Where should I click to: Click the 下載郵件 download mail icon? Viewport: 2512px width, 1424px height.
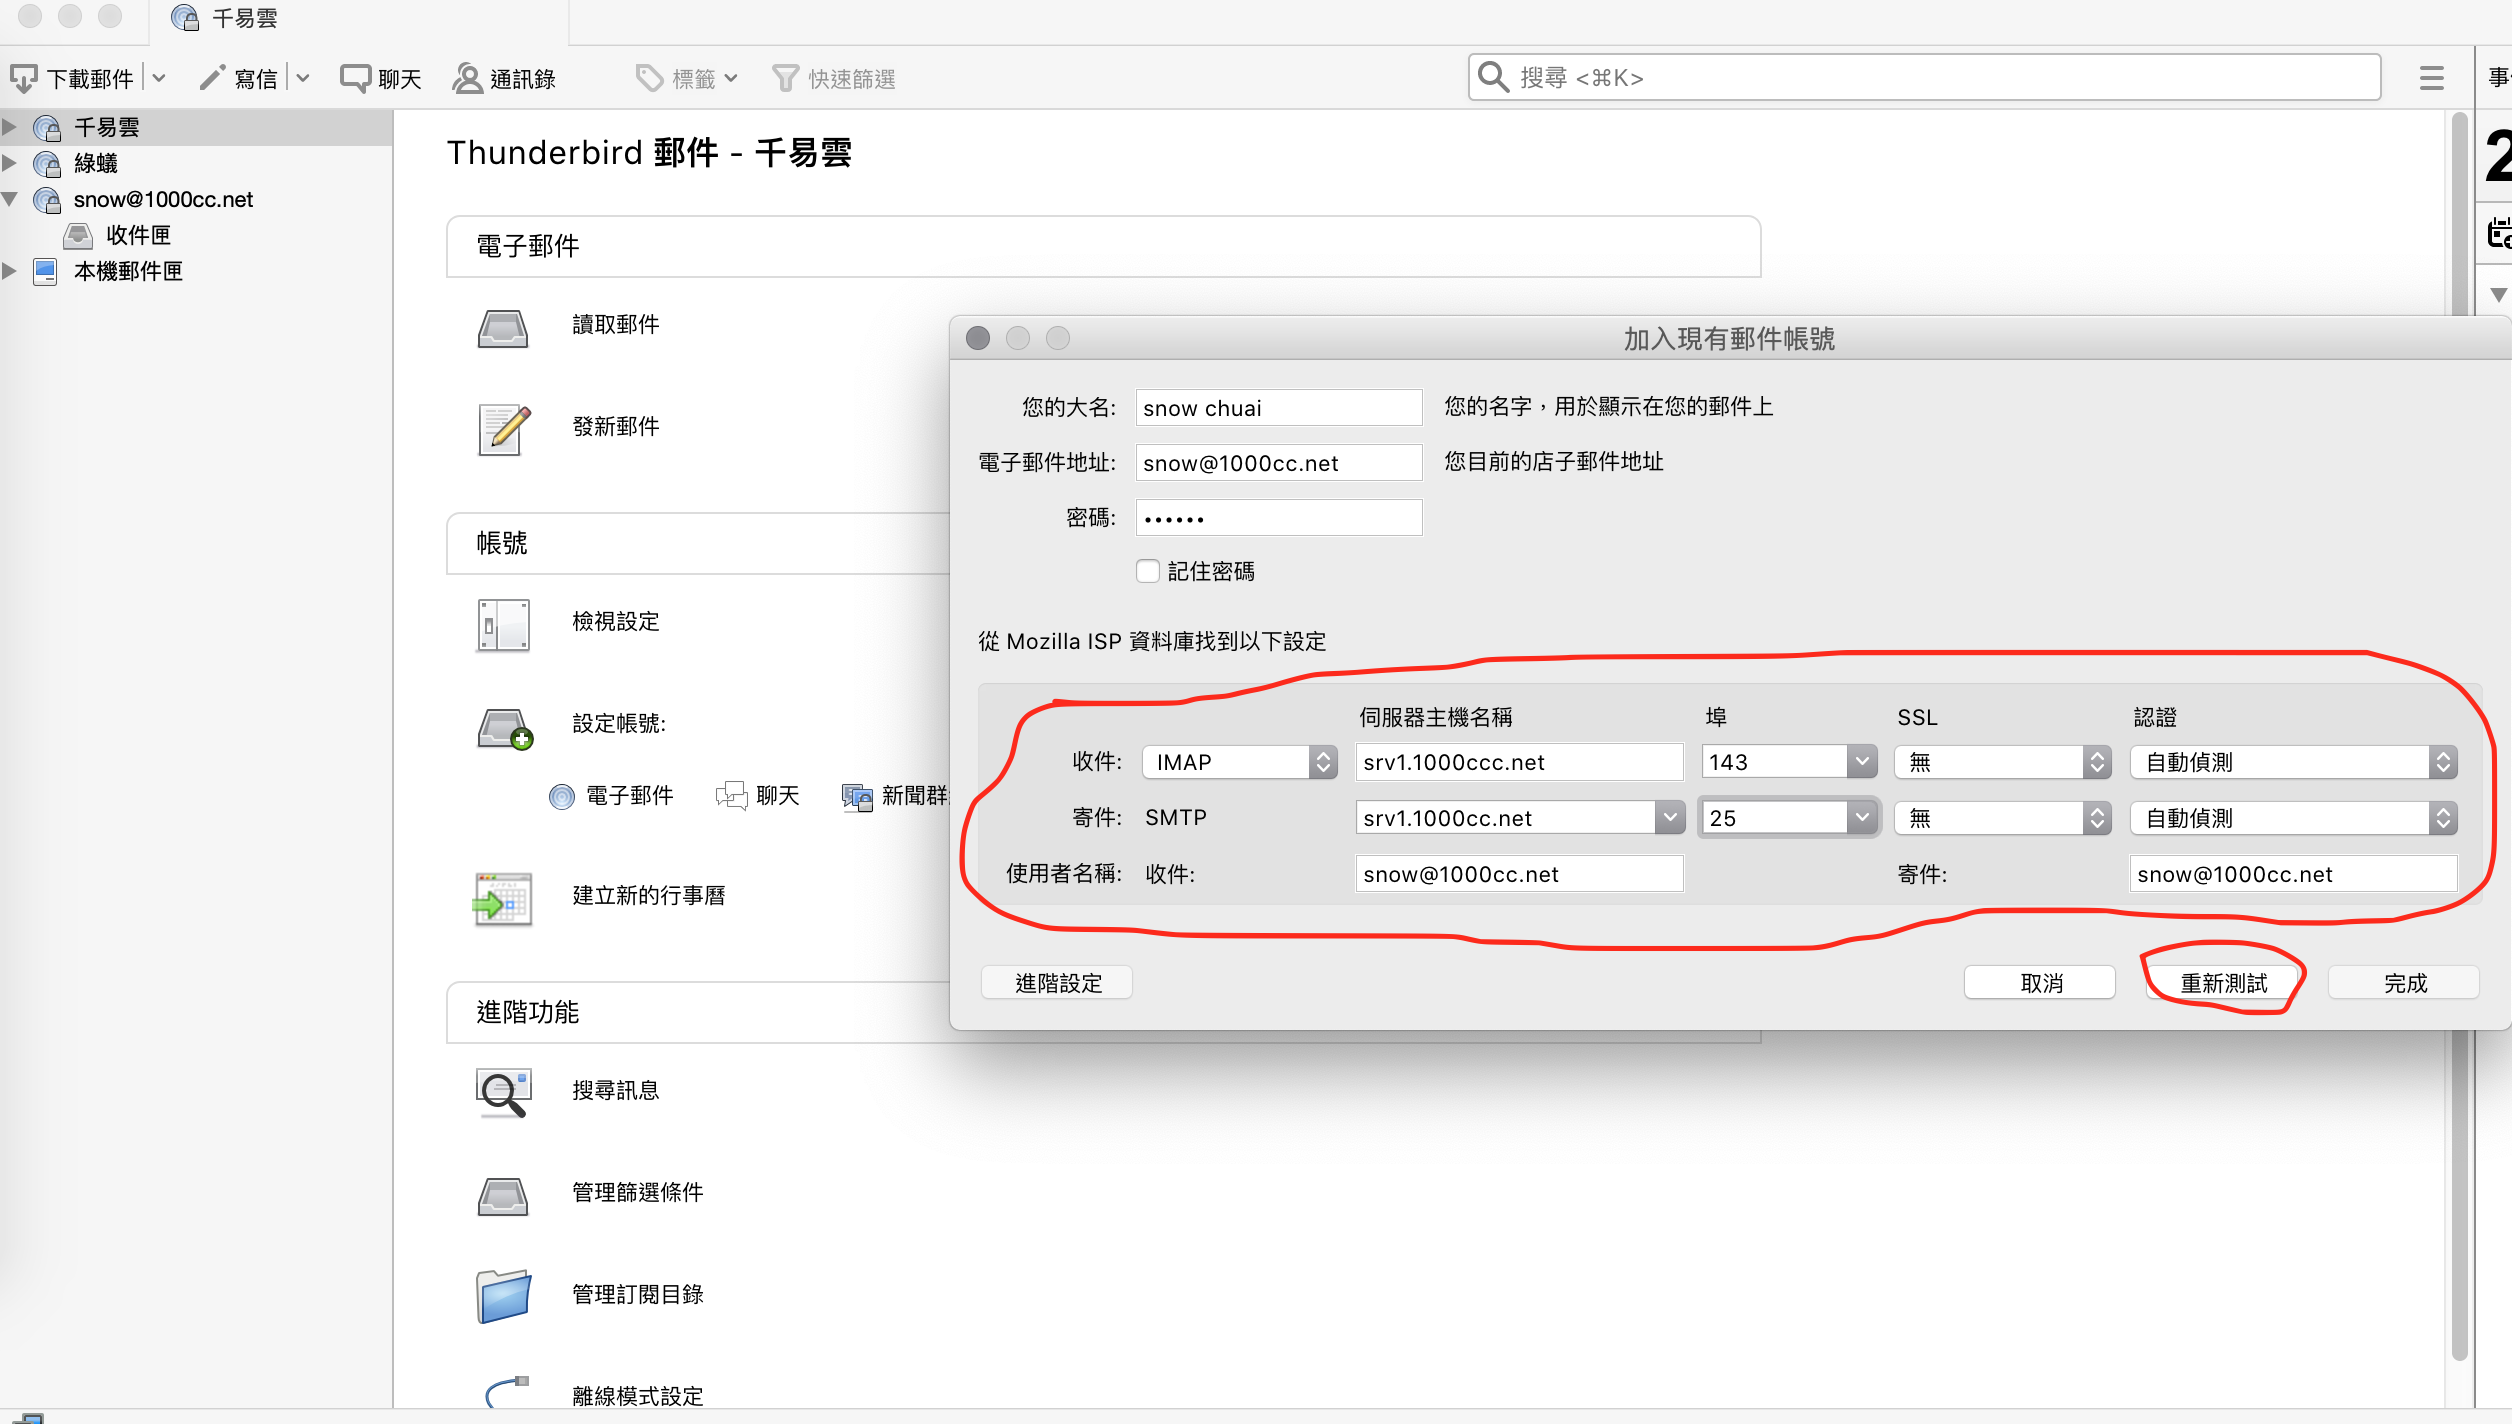pos(24,78)
